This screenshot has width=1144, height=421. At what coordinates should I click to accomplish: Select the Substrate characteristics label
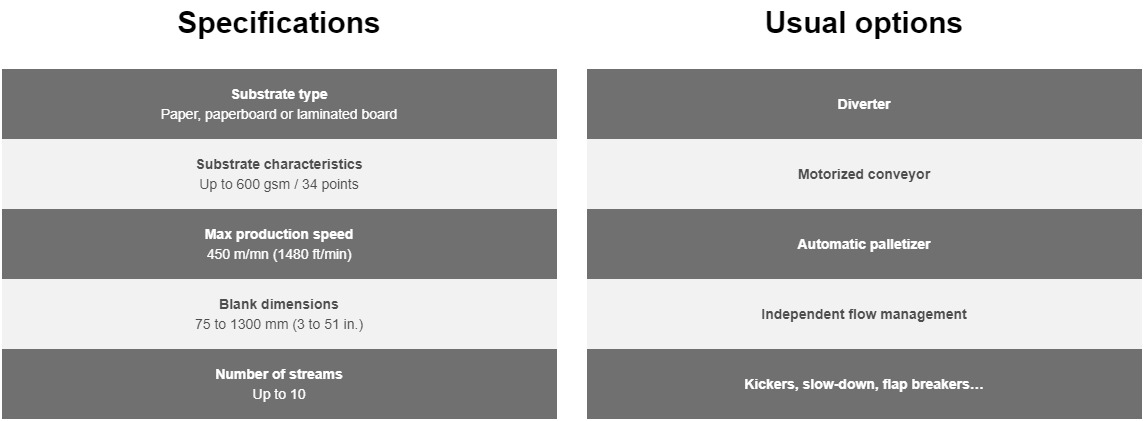(x=279, y=164)
